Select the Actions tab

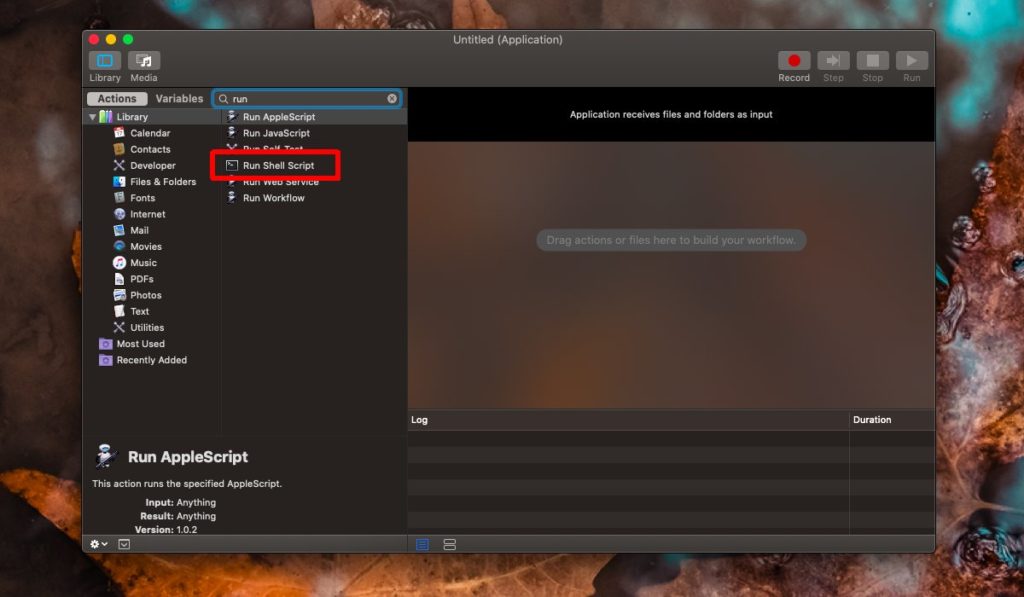(116, 98)
